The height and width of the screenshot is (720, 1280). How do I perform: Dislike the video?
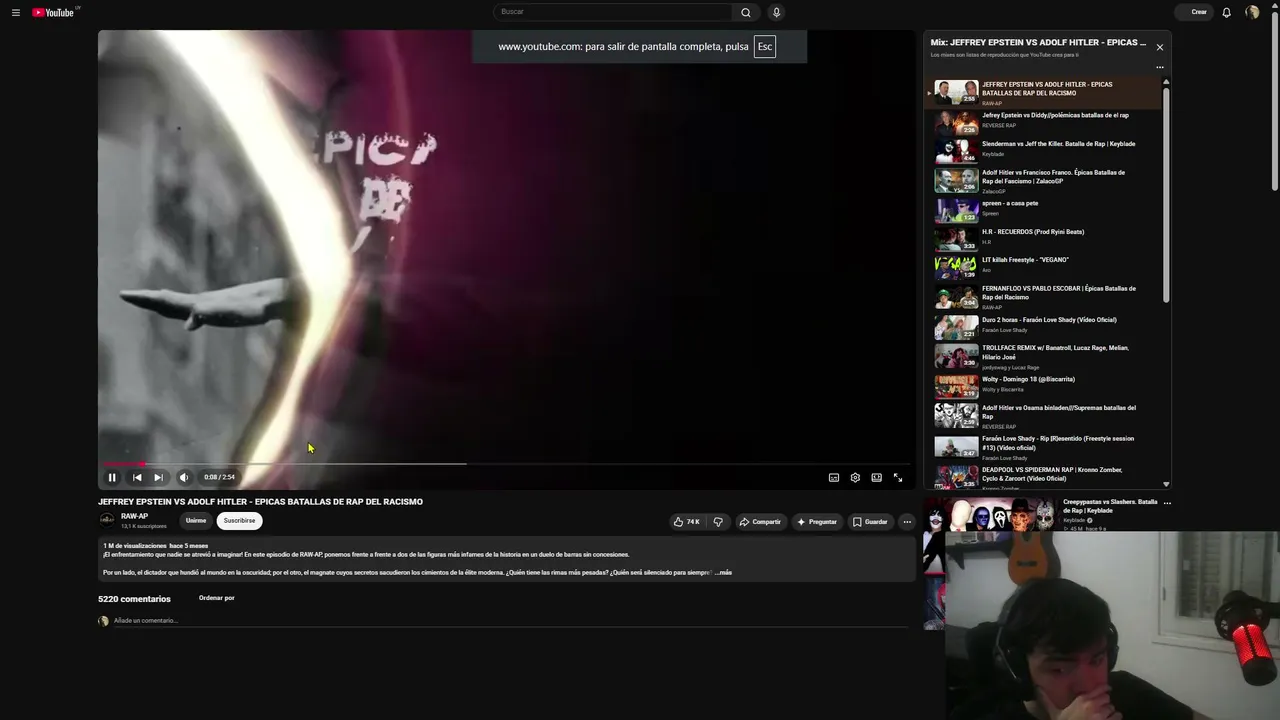click(x=718, y=521)
